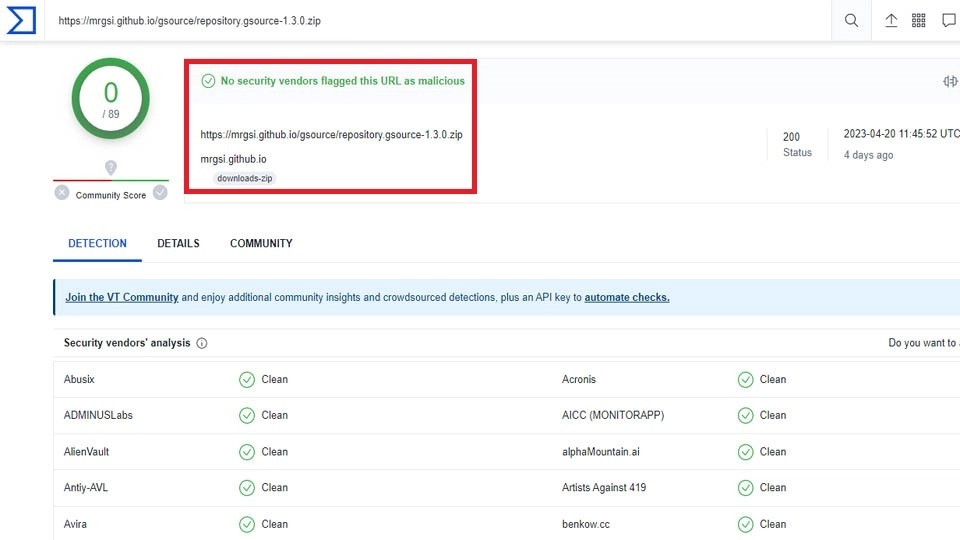Click the similar-search icon at top right of summary
This screenshot has height=540, width=960.
(x=950, y=81)
